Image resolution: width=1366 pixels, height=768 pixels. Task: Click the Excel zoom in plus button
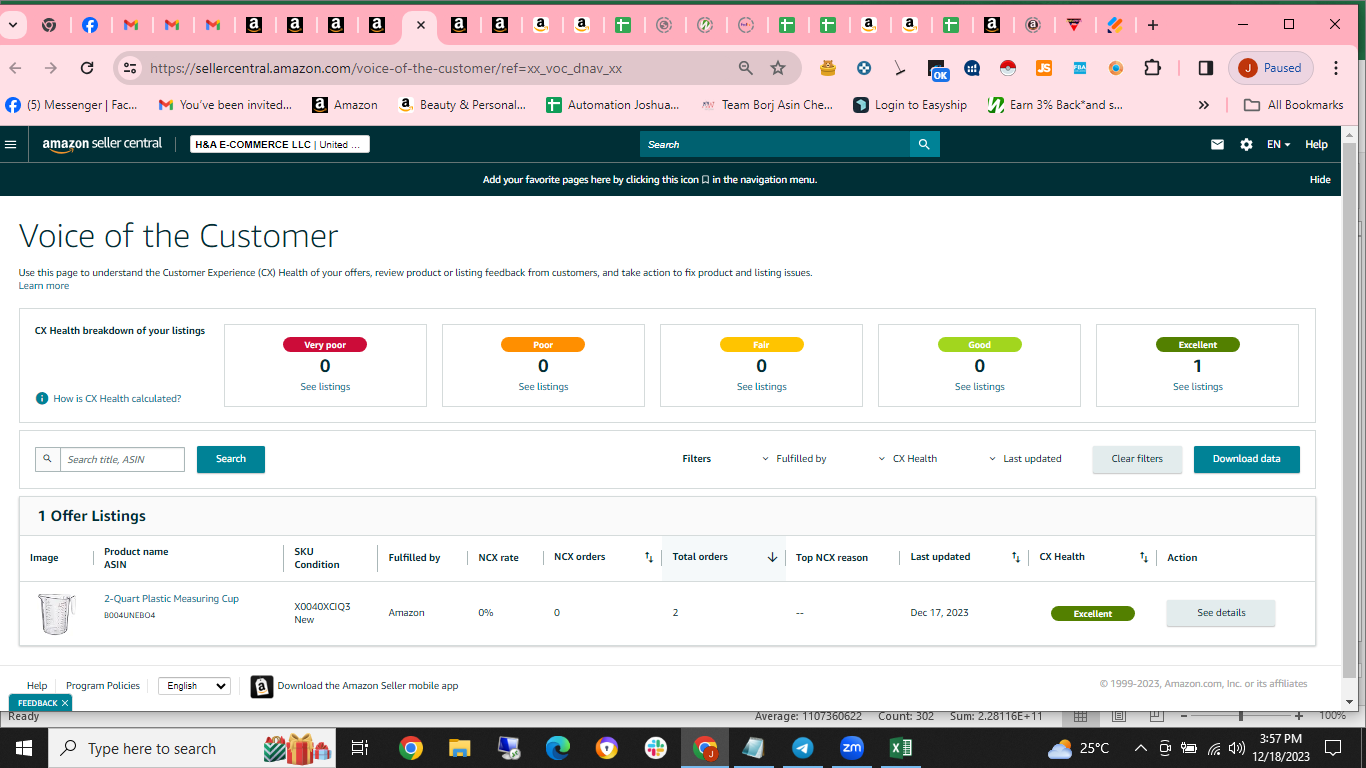(1299, 716)
